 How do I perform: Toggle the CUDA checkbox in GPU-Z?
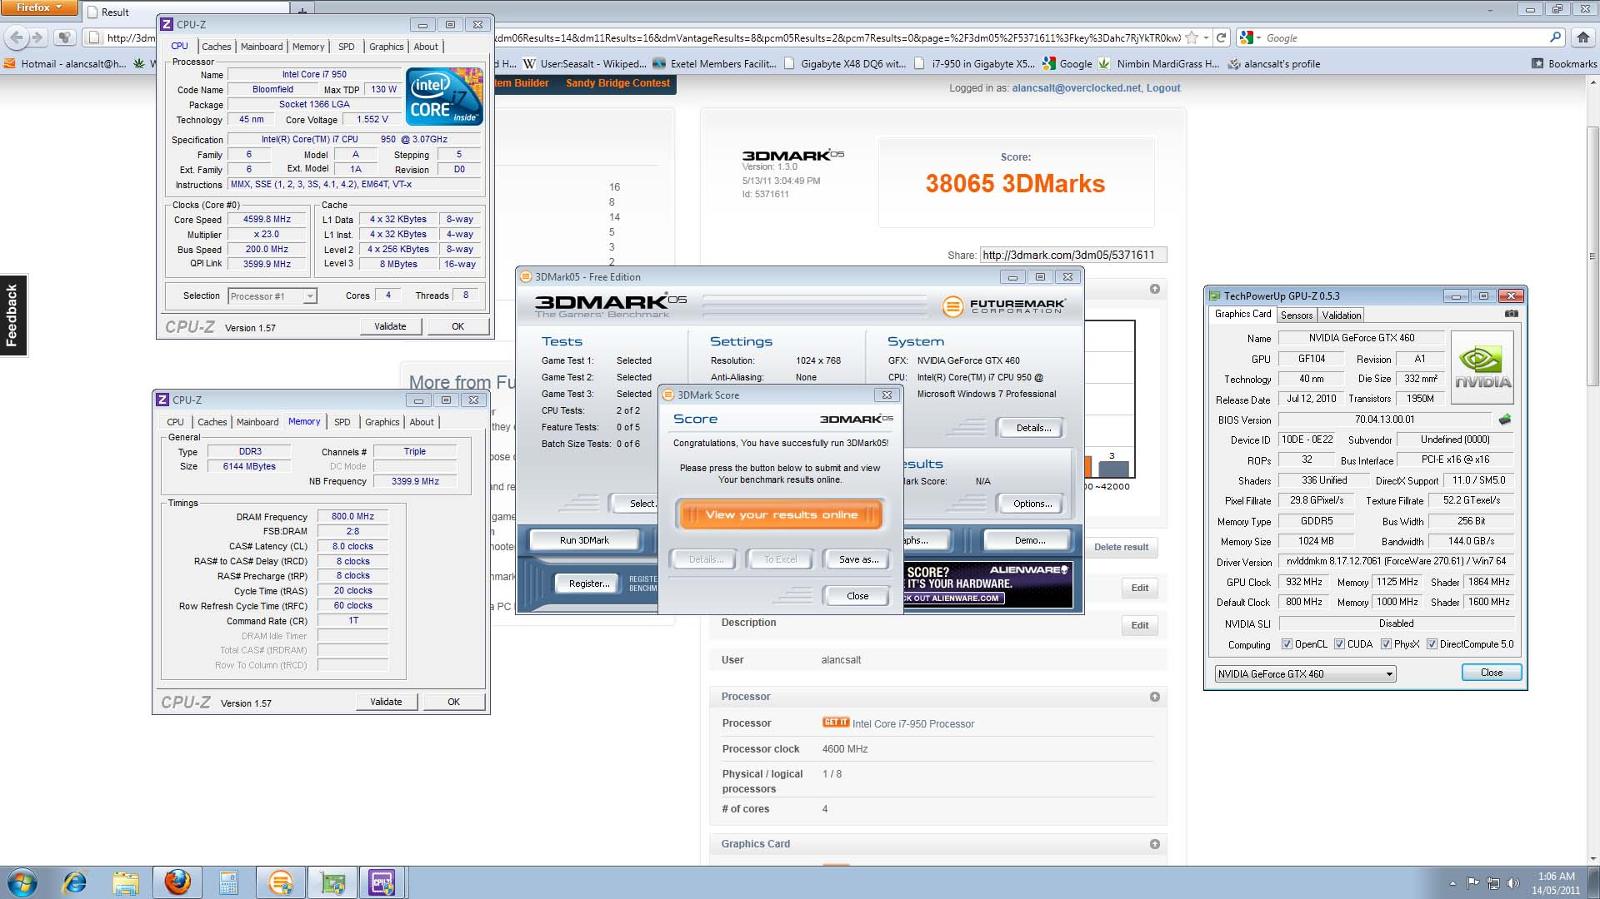1339,644
